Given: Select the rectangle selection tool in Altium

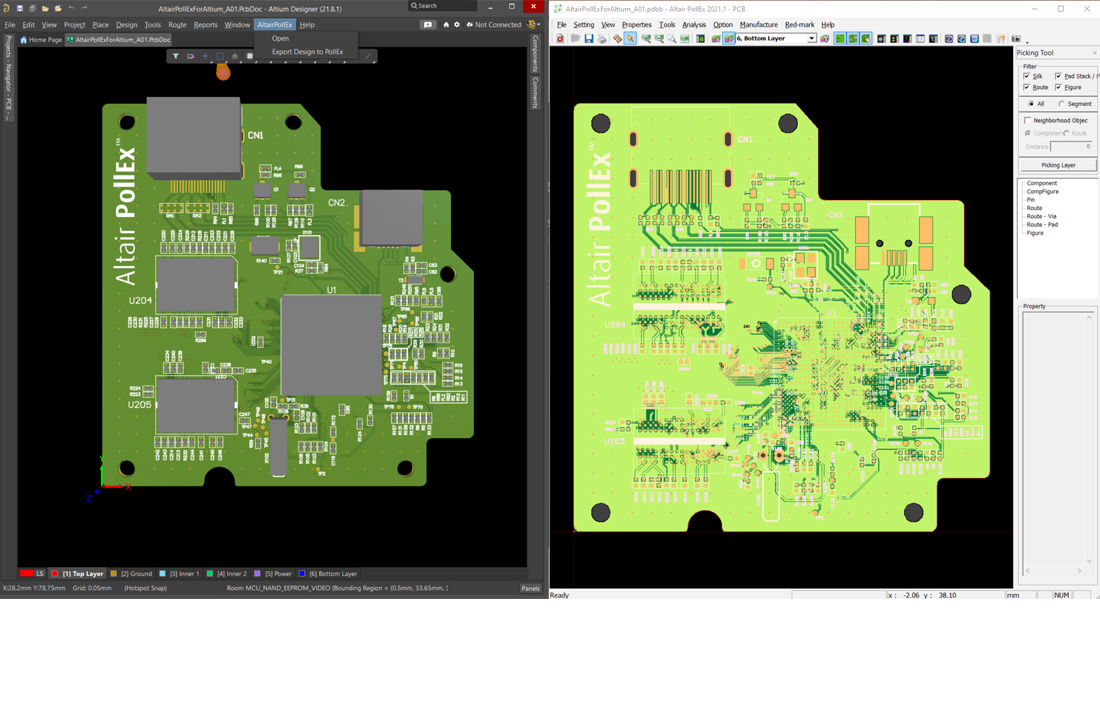Looking at the screenshot, I should [x=220, y=56].
